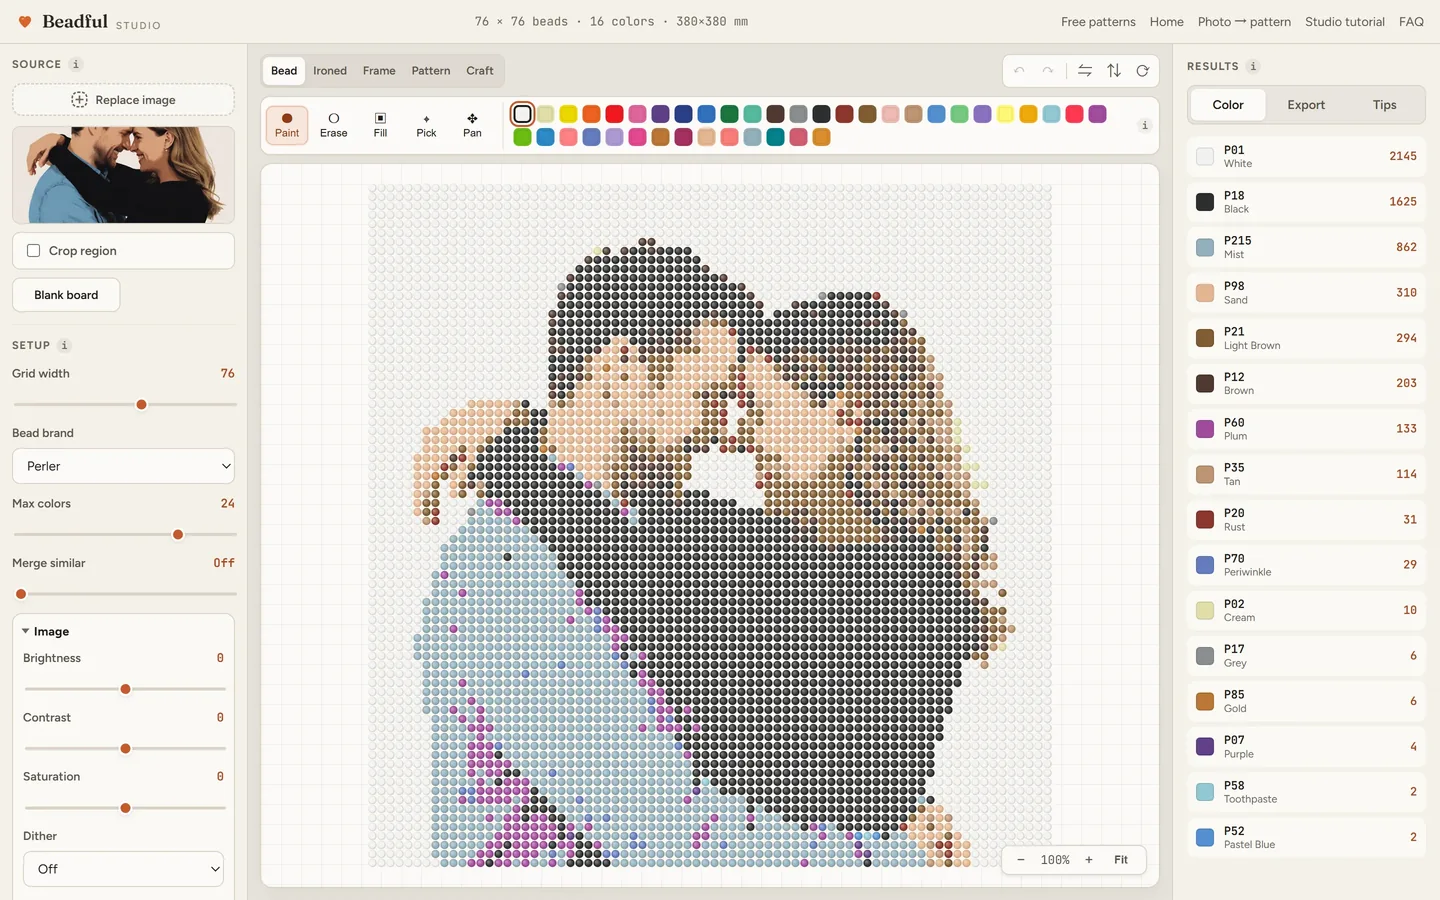The height and width of the screenshot is (900, 1440).
Task: Go to the Home link
Action: (x=1166, y=22)
